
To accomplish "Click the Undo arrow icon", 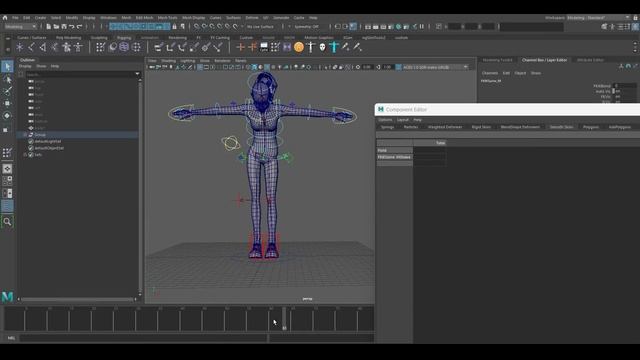I will point(71,27).
